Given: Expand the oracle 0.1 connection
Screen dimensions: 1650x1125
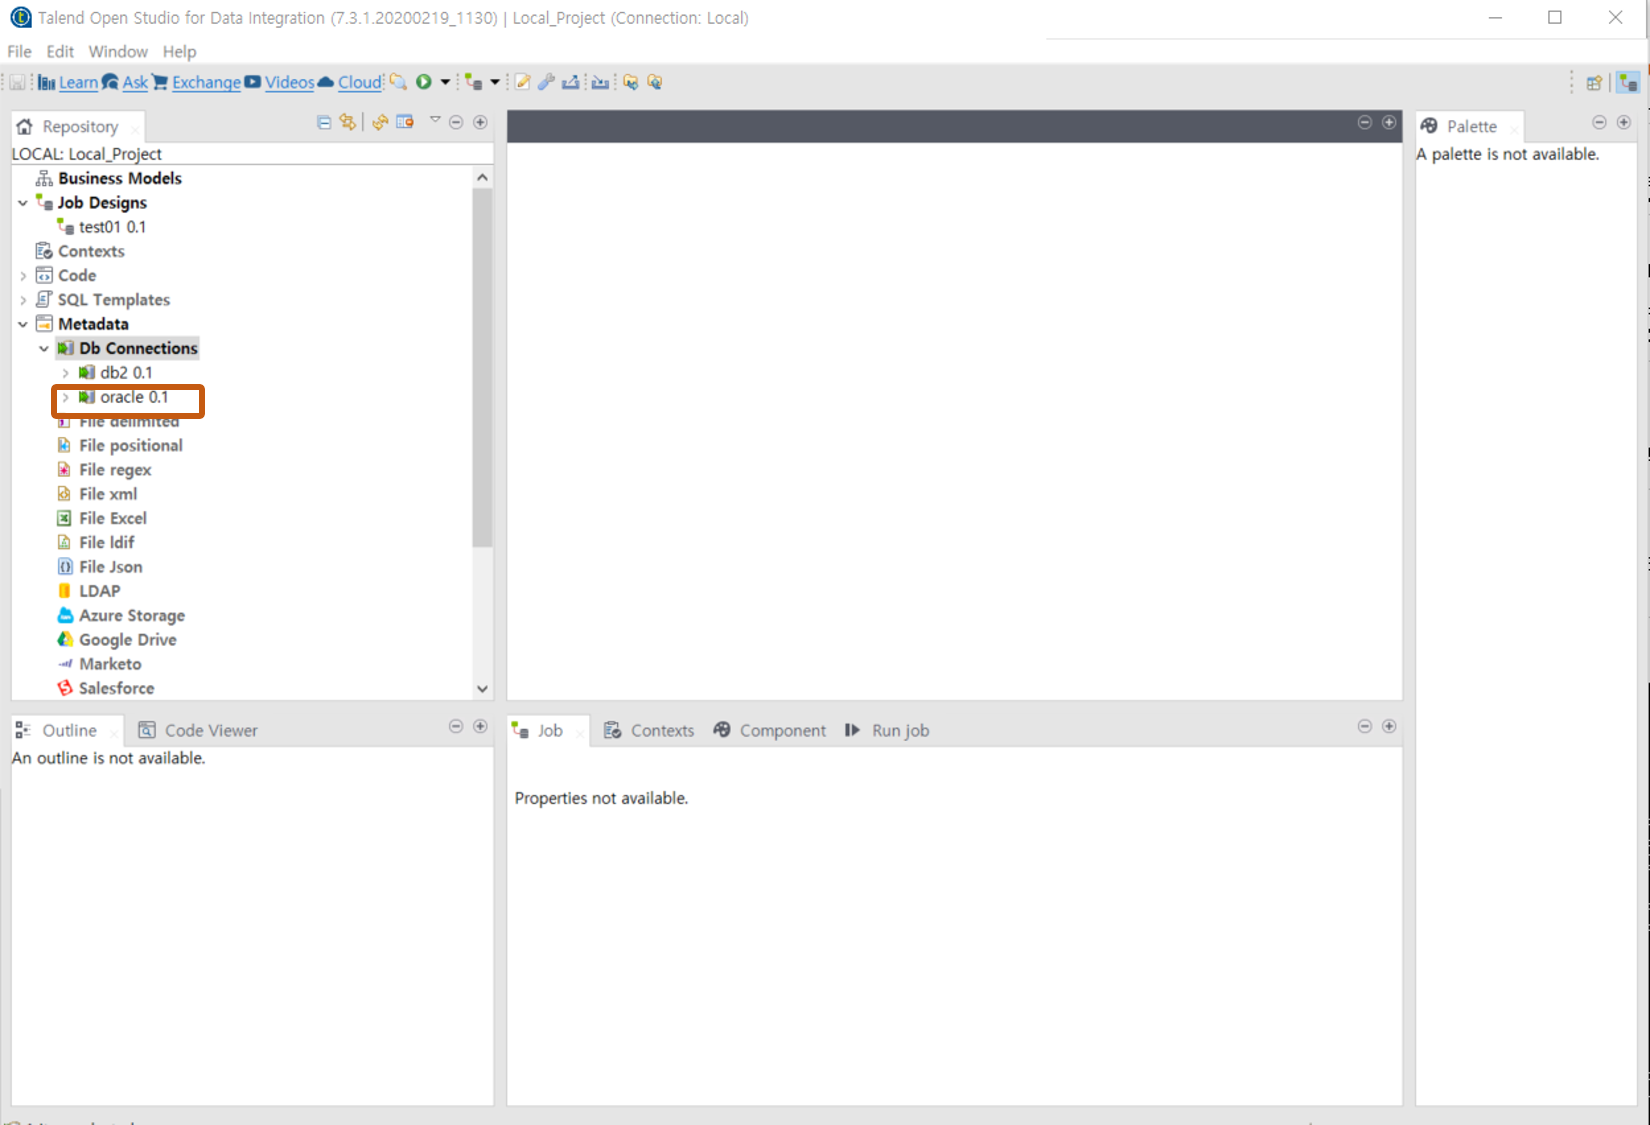Looking at the screenshot, I should point(65,397).
